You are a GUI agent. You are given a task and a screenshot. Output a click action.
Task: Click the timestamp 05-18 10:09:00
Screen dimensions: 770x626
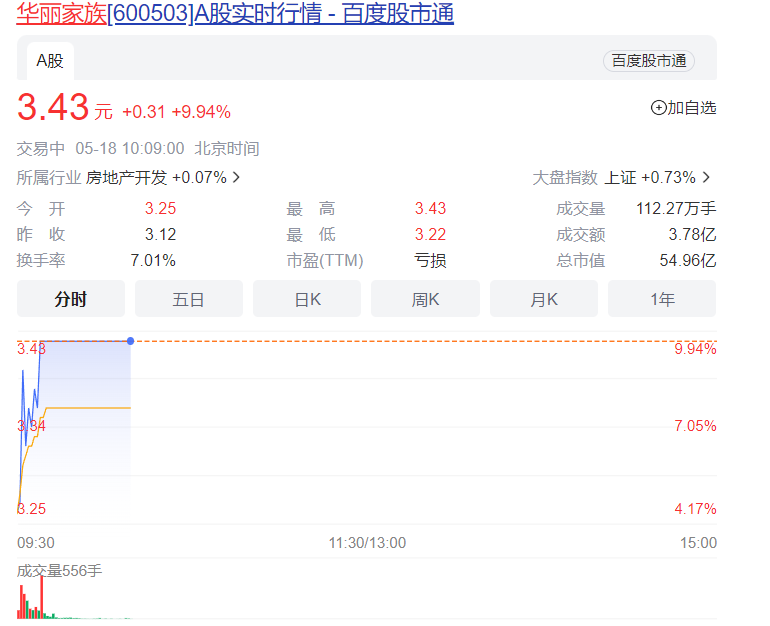tap(130, 148)
